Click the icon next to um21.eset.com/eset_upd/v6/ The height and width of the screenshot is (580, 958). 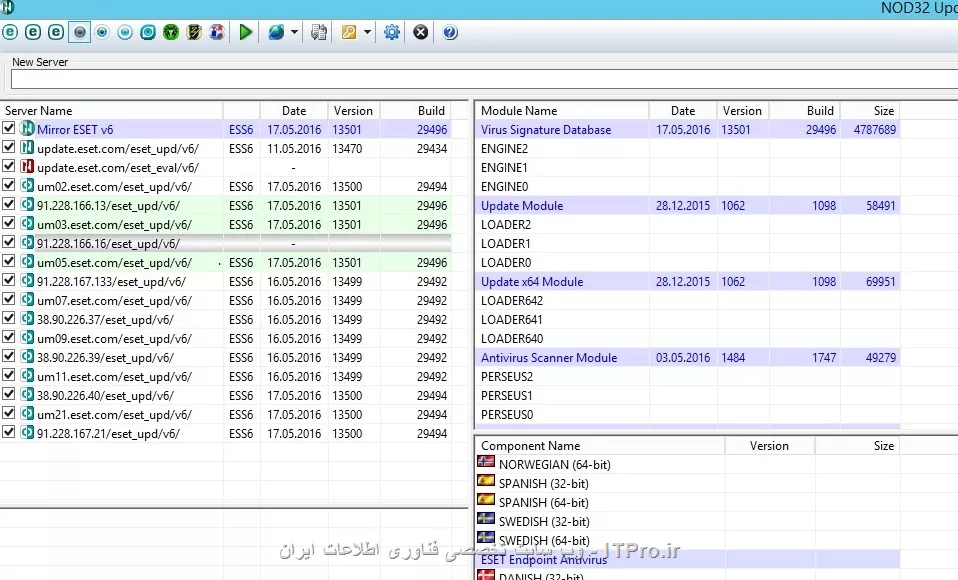pyautogui.click(x=27, y=414)
